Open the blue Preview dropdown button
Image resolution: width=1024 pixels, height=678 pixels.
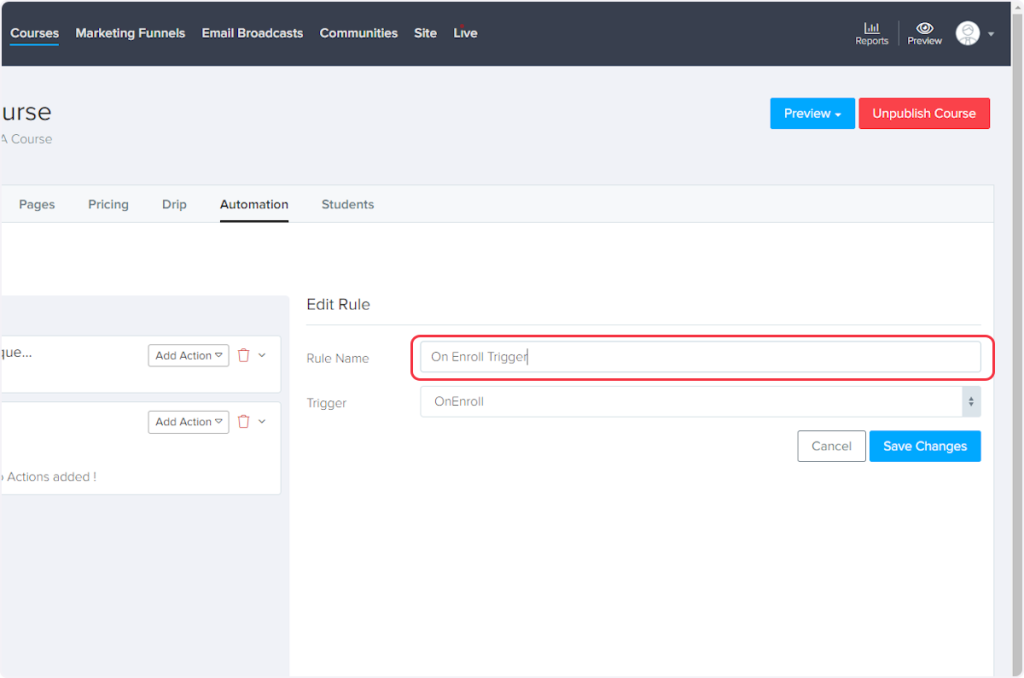tap(812, 113)
